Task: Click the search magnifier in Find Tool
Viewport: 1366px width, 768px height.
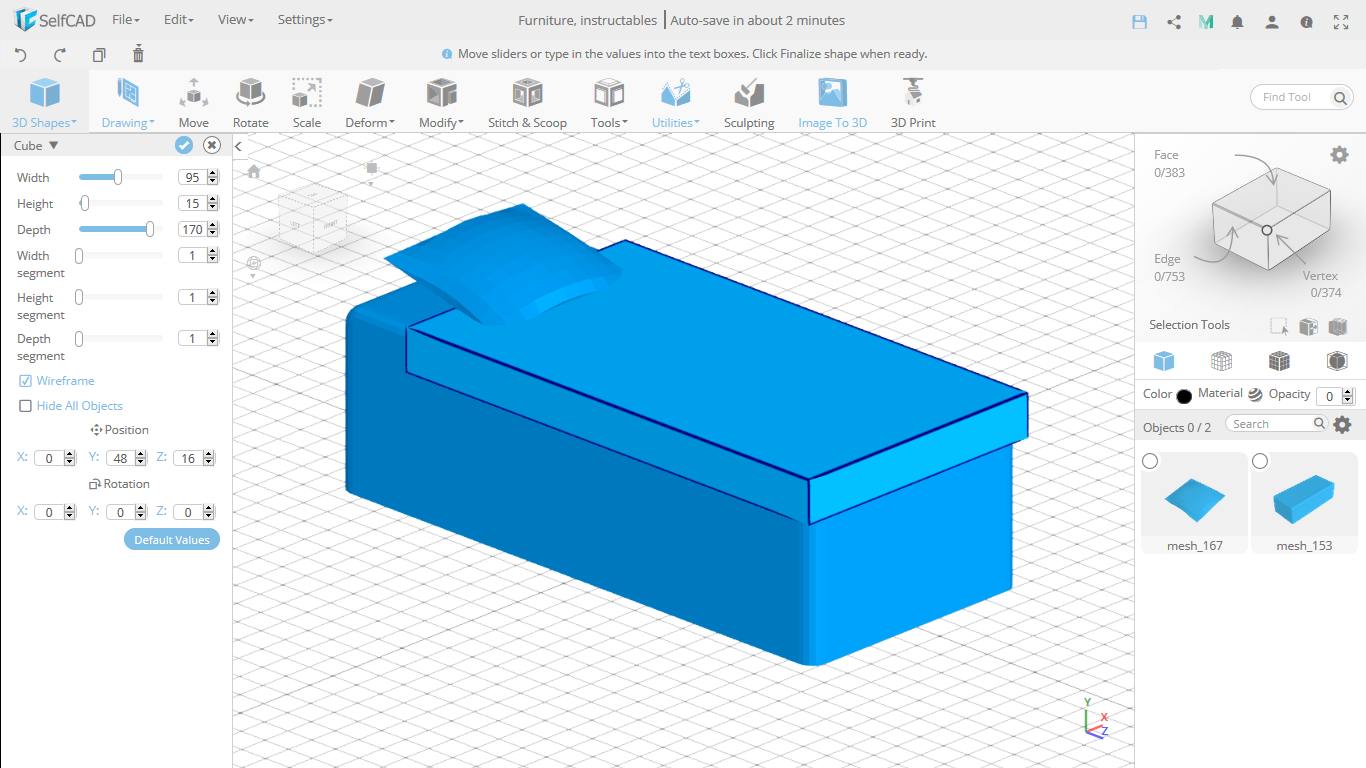Action: pyautogui.click(x=1340, y=97)
